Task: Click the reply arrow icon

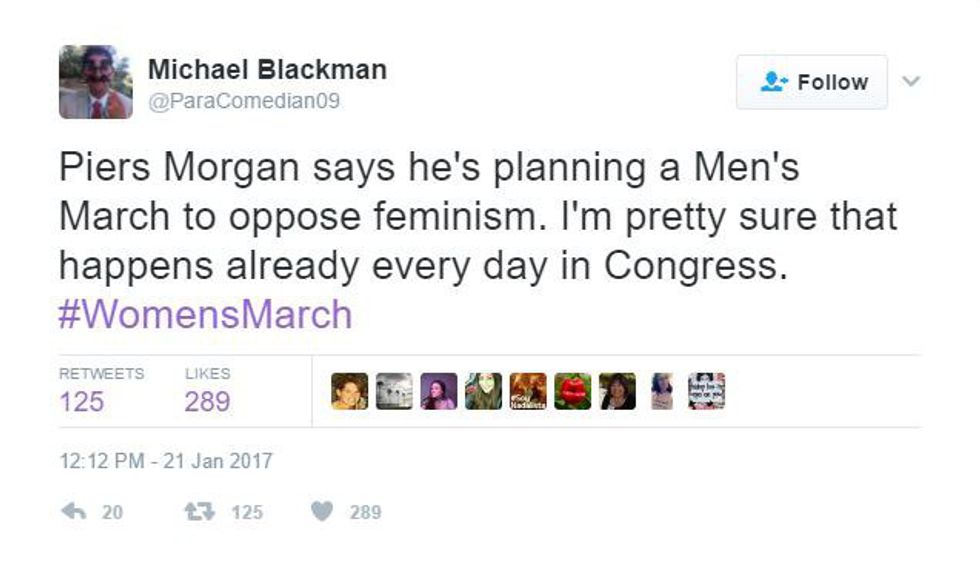Action: 73,512
